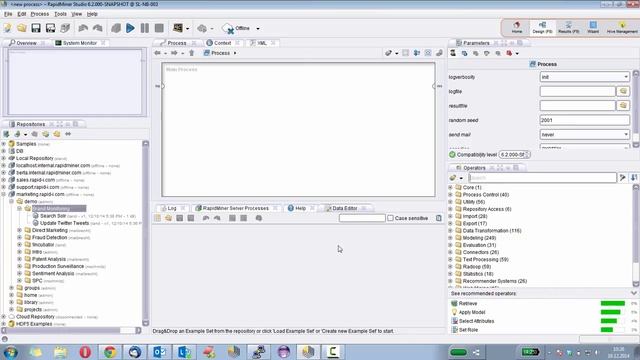Open the Wizard perspective
Image resolution: width=640 pixels, height=360 pixels.
(593, 27)
